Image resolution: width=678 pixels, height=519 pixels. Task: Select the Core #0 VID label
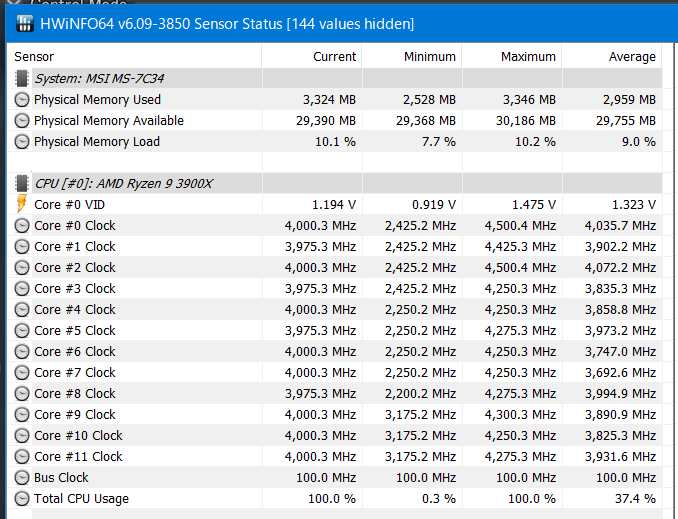tap(69, 205)
